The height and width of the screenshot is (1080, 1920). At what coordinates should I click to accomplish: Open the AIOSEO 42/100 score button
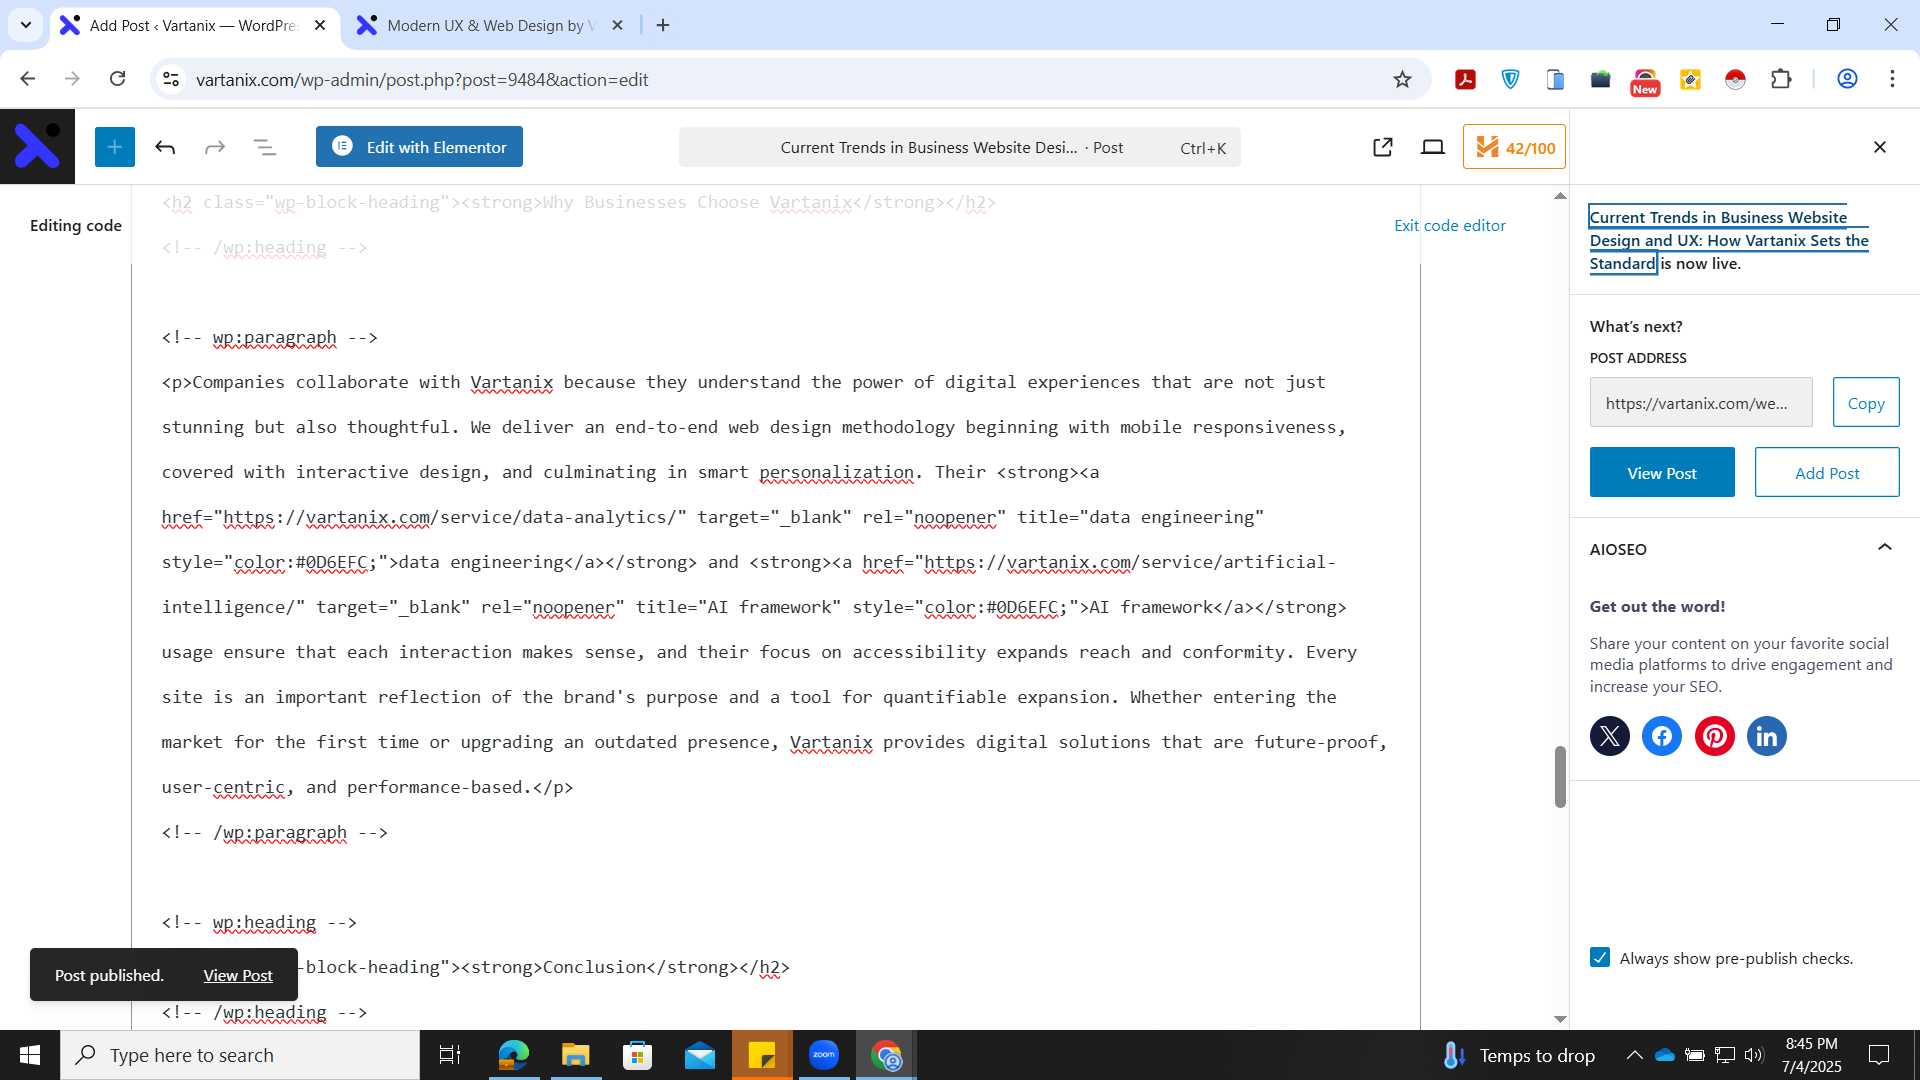coord(1514,147)
